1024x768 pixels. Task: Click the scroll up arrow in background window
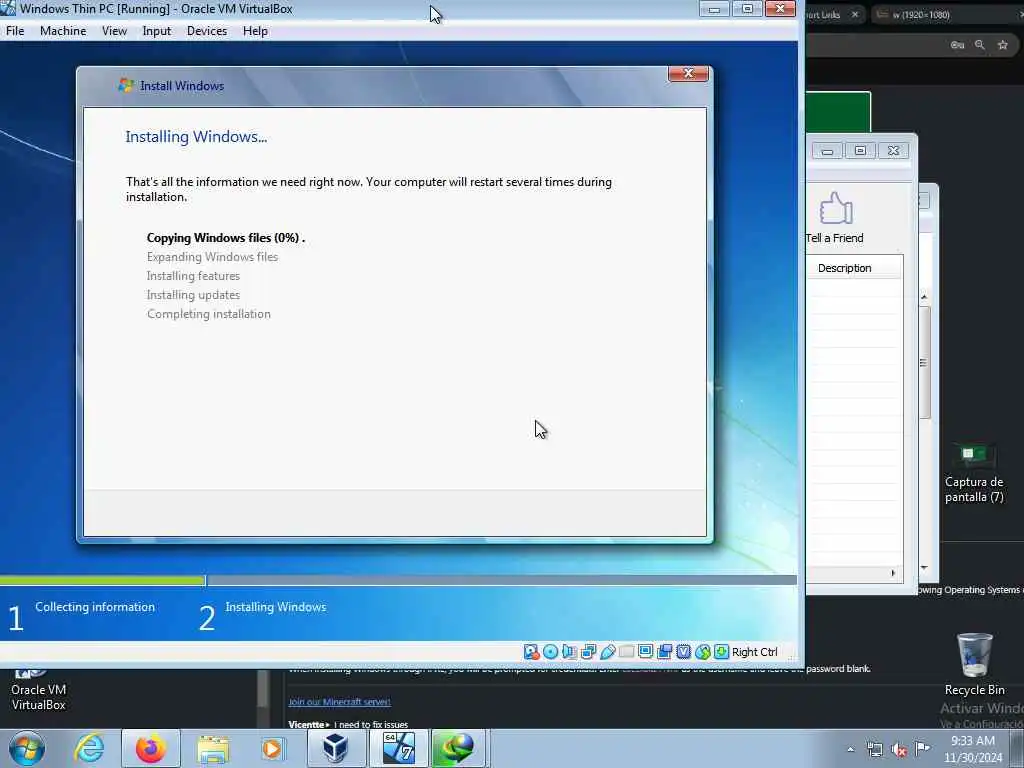pos(924,297)
